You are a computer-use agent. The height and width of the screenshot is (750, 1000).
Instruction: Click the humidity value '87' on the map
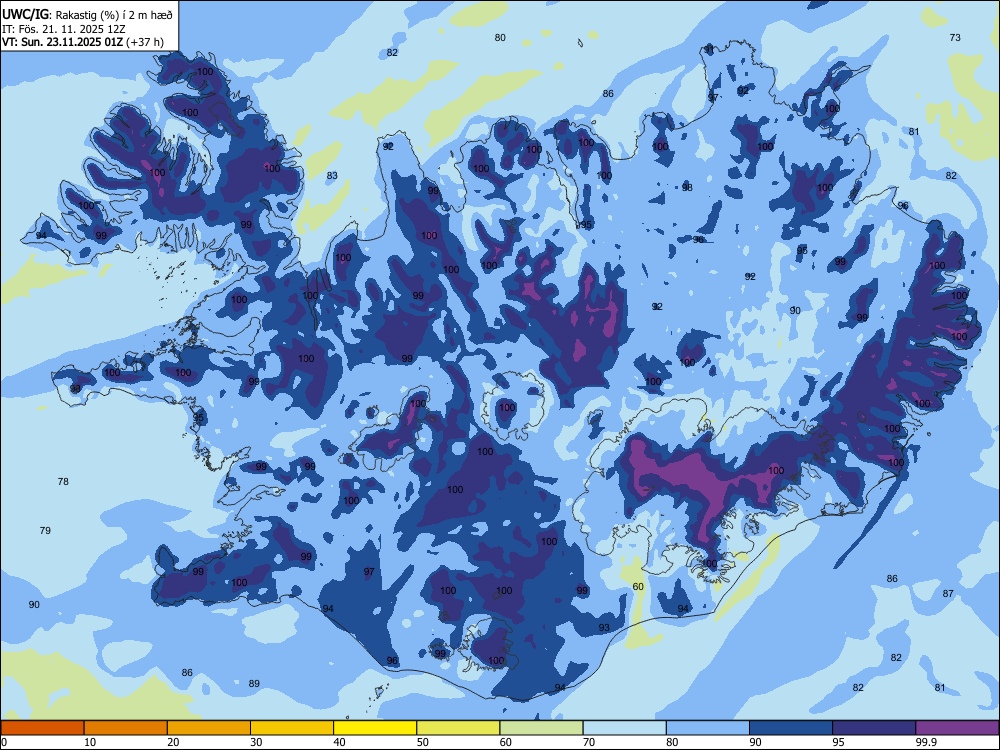click(948, 593)
